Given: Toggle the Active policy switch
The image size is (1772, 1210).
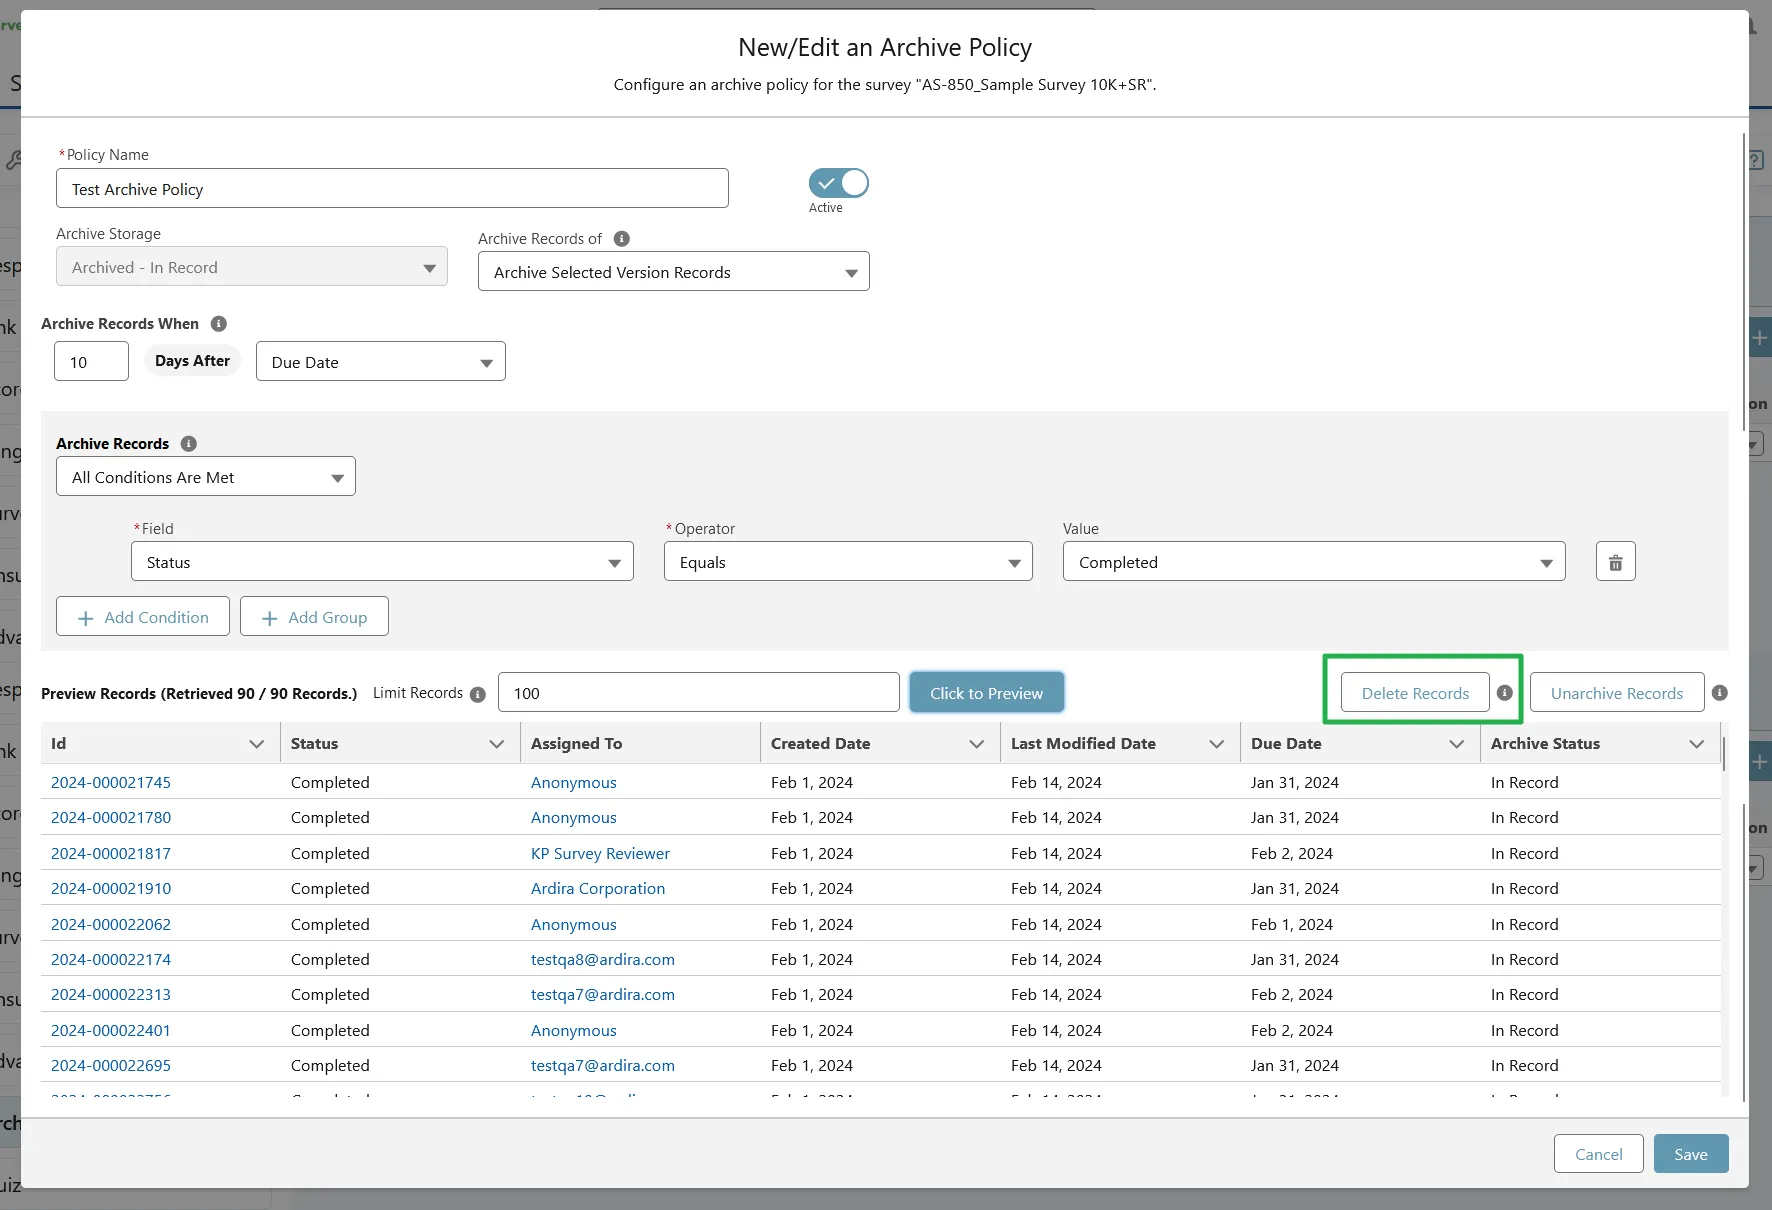Looking at the screenshot, I should pyautogui.click(x=838, y=184).
